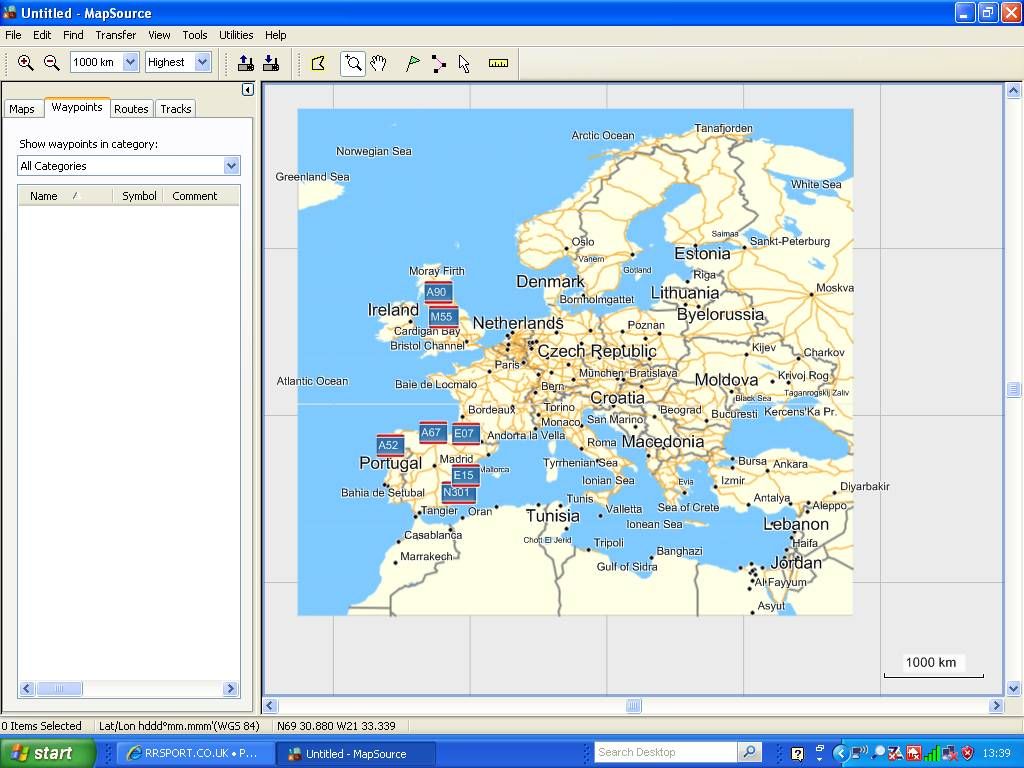
Task: Click Receive From Device toolbar icon
Action: (271, 63)
